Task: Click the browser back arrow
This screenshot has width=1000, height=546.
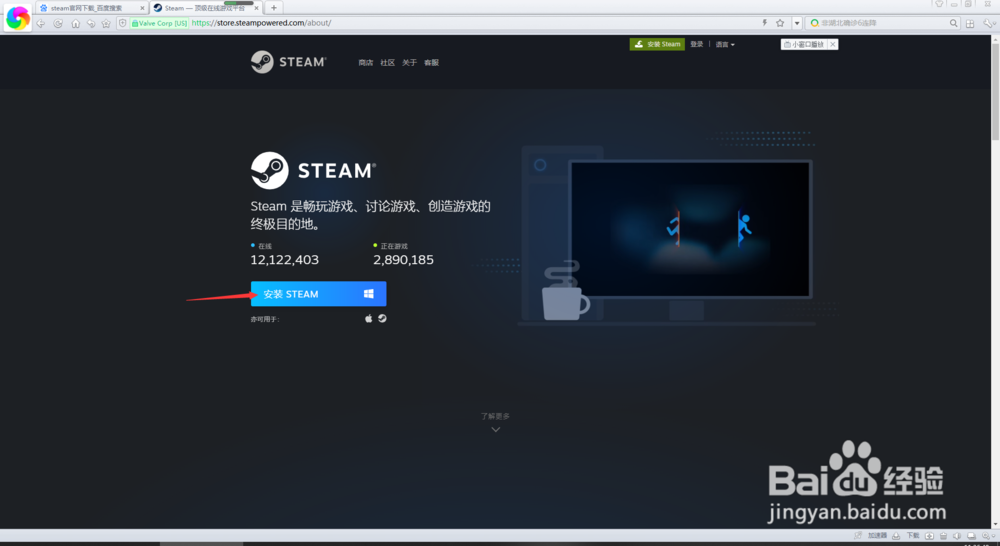Action: coord(40,24)
